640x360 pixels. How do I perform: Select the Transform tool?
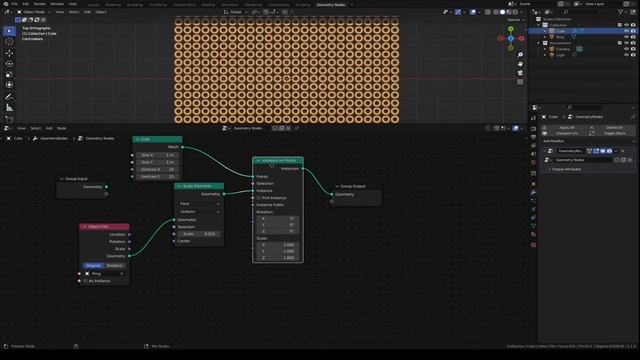click(9, 85)
